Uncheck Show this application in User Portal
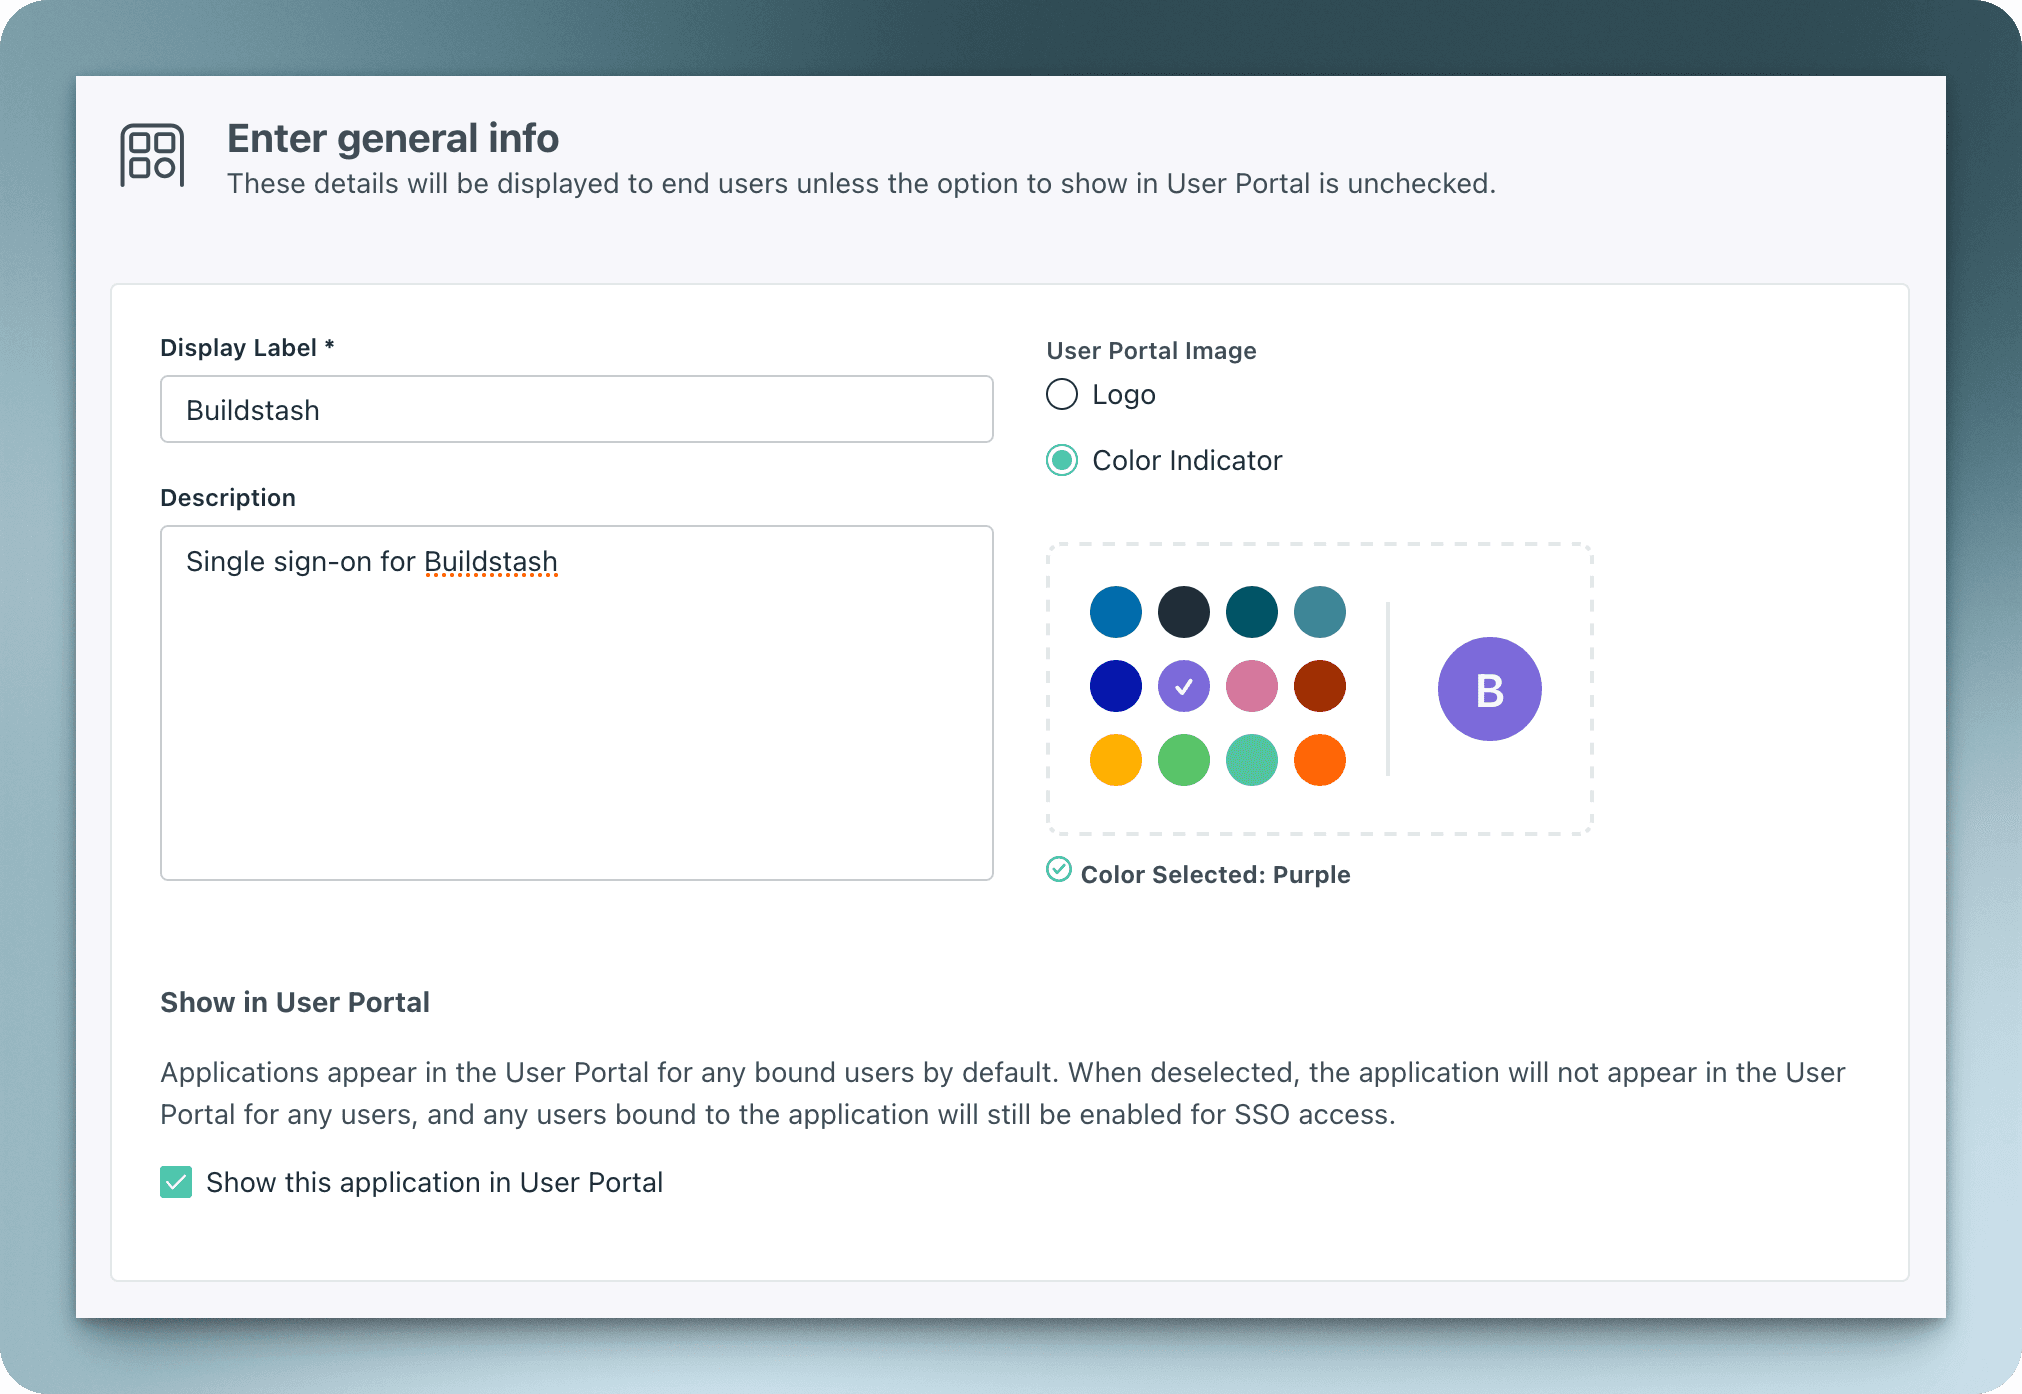The width and height of the screenshot is (2022, 1394). click(176, 1182)
